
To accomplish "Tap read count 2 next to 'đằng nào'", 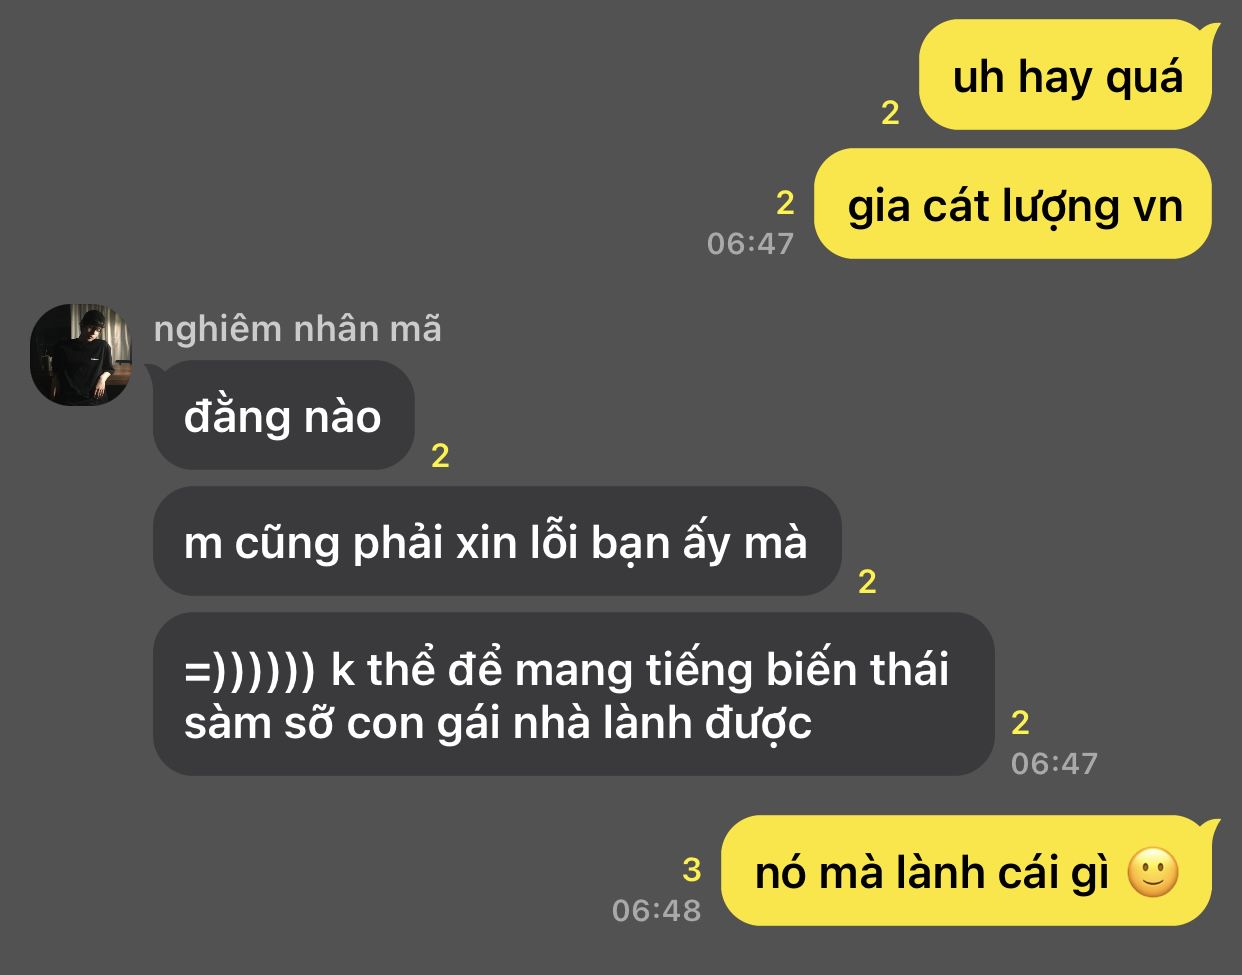I will [440, 456].
